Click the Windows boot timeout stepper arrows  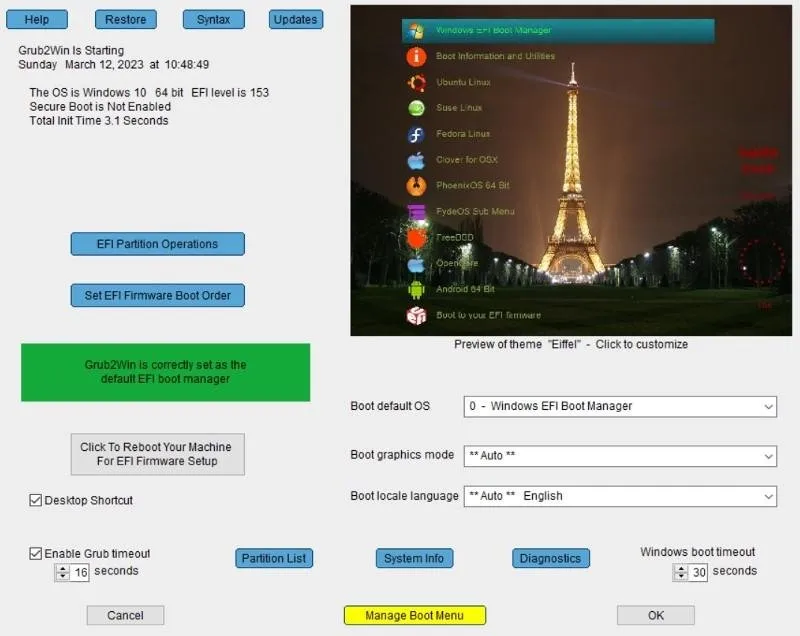[x=680, y=572]
